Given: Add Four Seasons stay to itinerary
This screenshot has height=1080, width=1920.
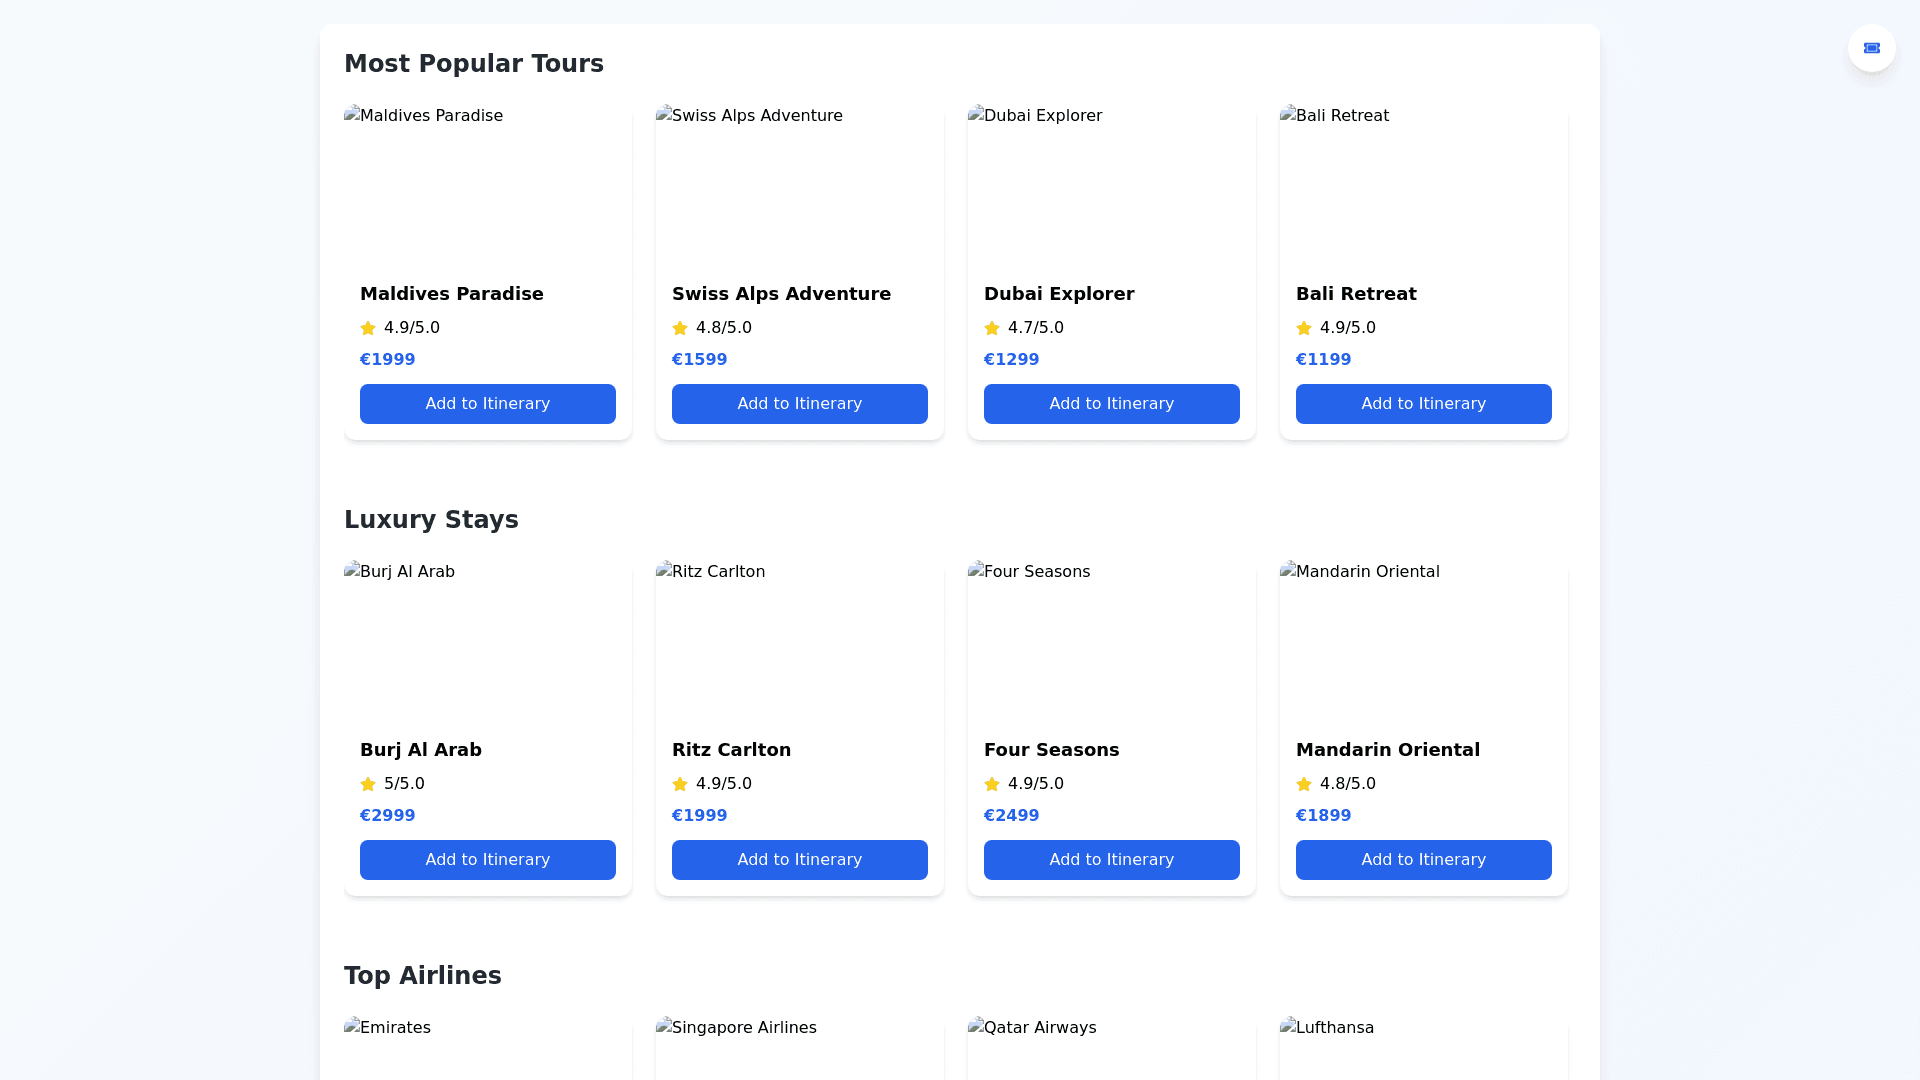Looking at the screenshot, I should (1111, 860).
